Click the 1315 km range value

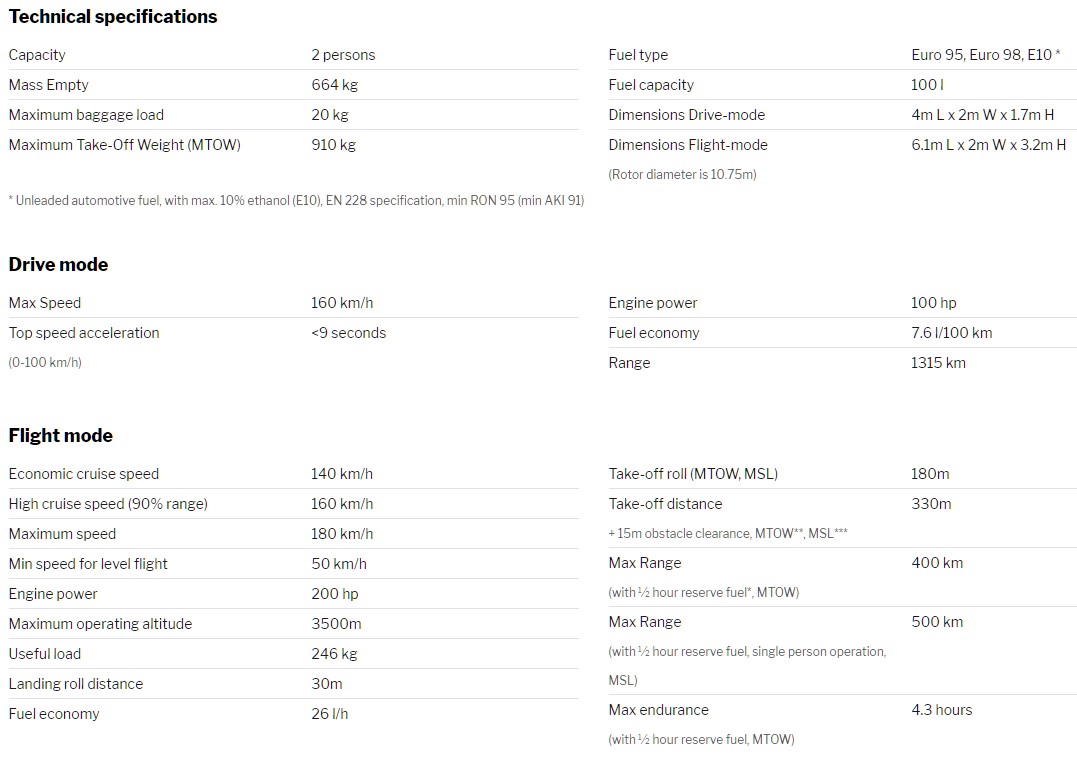[x=938, y=363]
